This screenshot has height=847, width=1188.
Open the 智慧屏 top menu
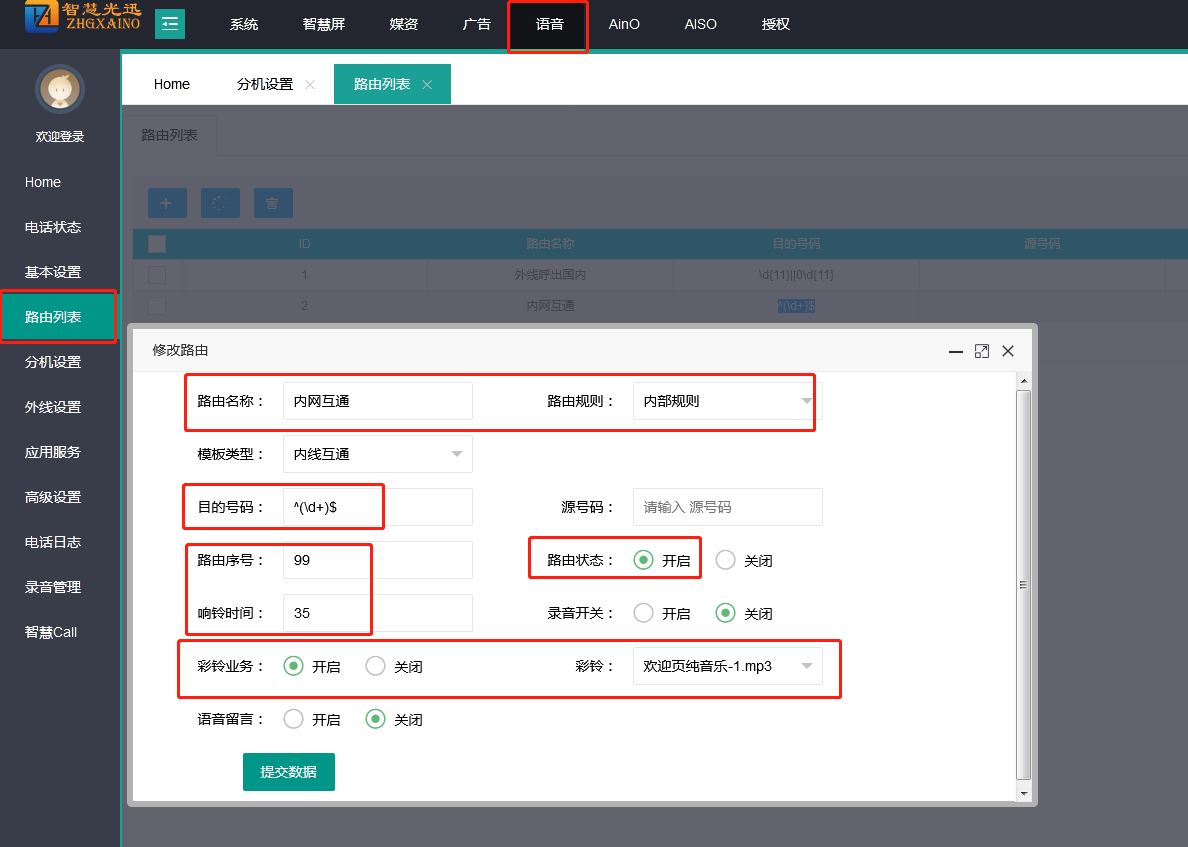coord(323,24)
